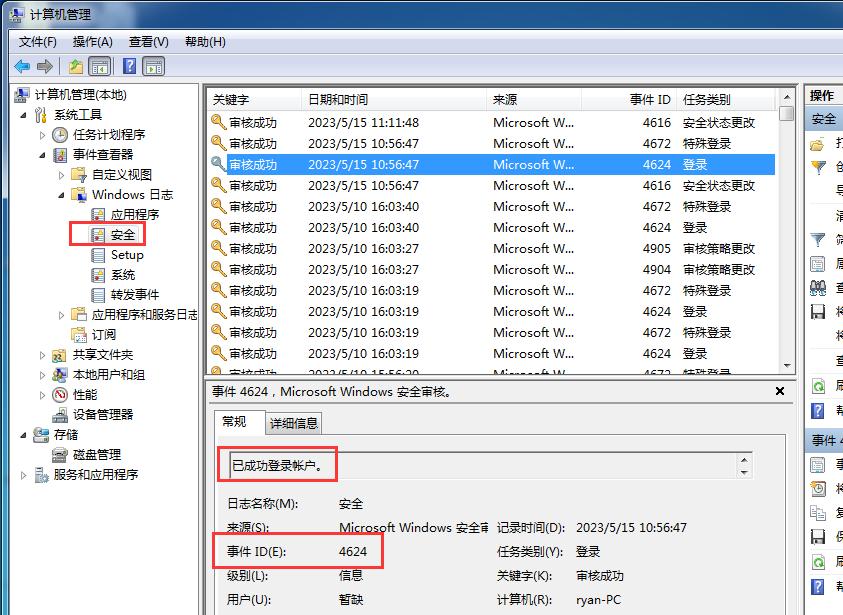Click the Forward navigation arrow

click(x=45, y=66)
